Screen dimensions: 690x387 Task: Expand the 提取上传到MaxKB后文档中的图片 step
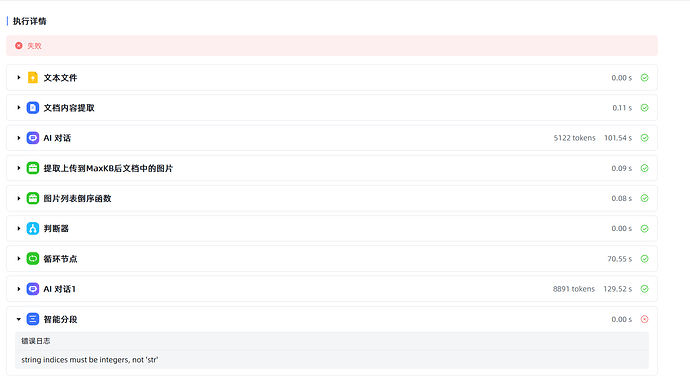18,168
